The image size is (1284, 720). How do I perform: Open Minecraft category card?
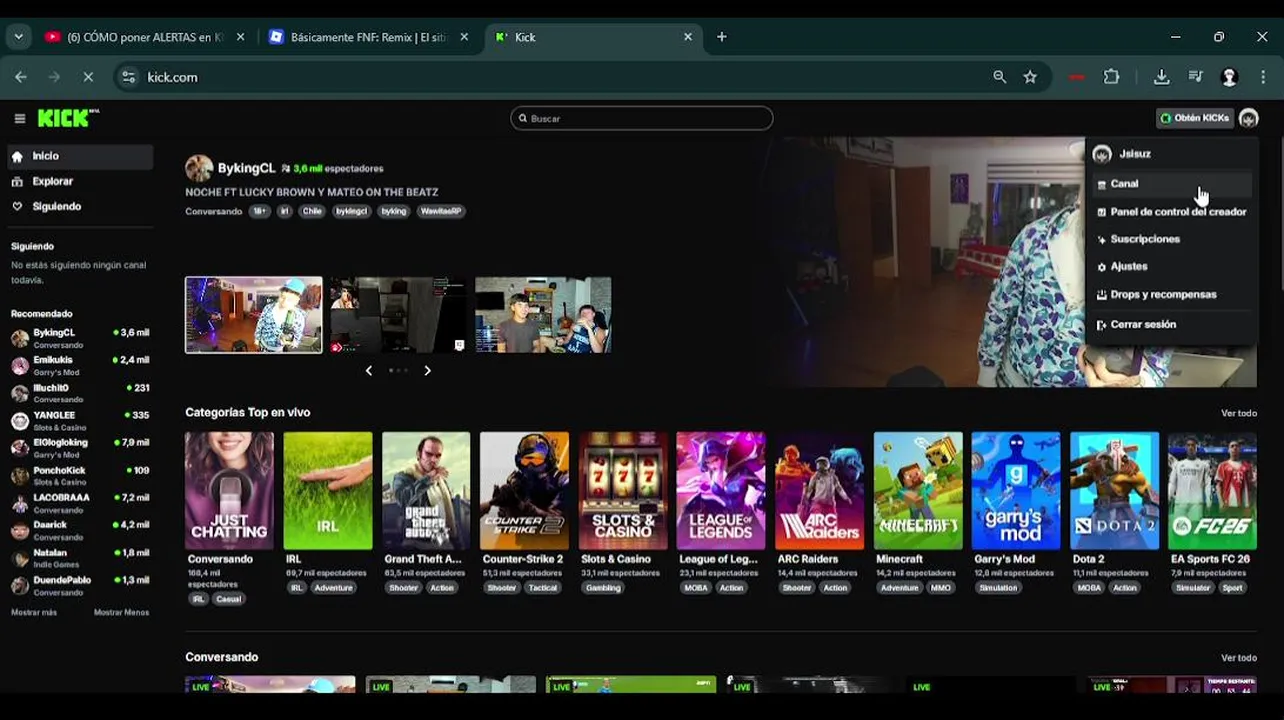click(918, 491)
